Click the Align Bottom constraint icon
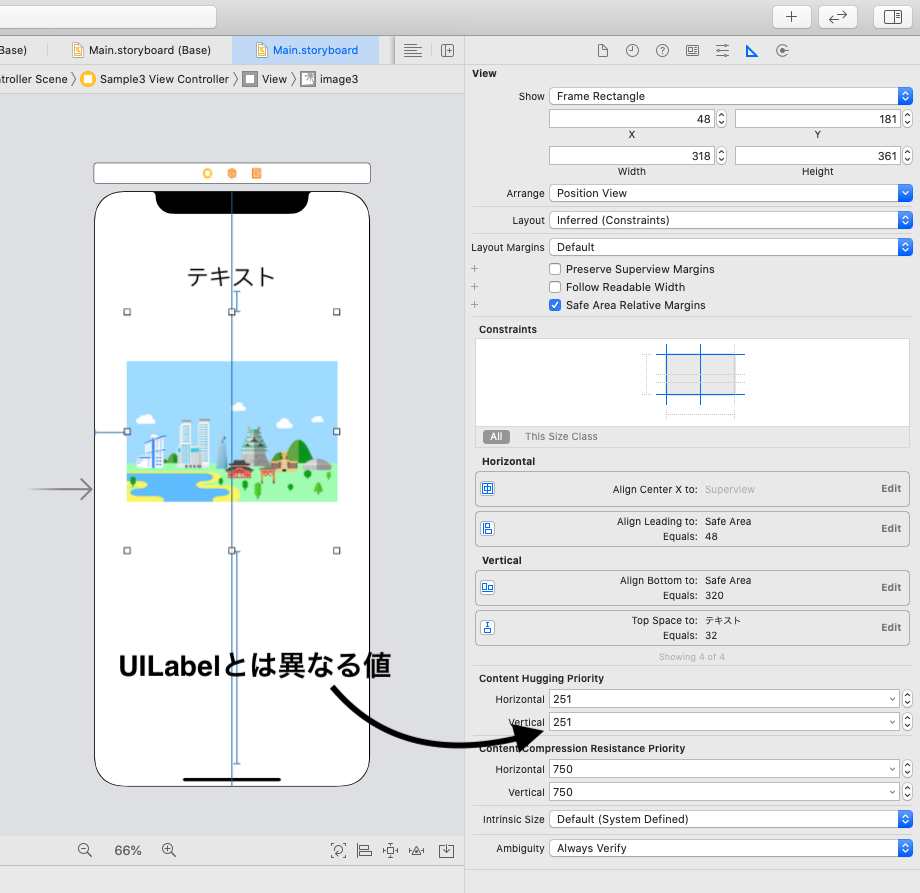 click(x=488, y=587)
